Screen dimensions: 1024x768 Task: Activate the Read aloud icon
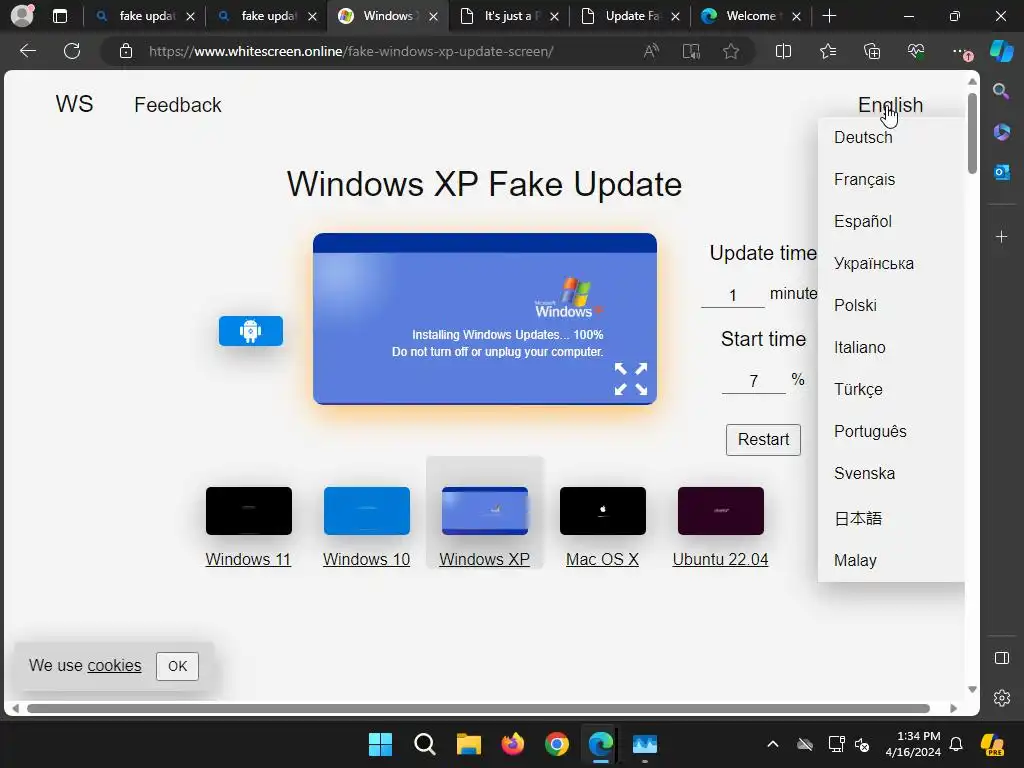tap(651, 51)
